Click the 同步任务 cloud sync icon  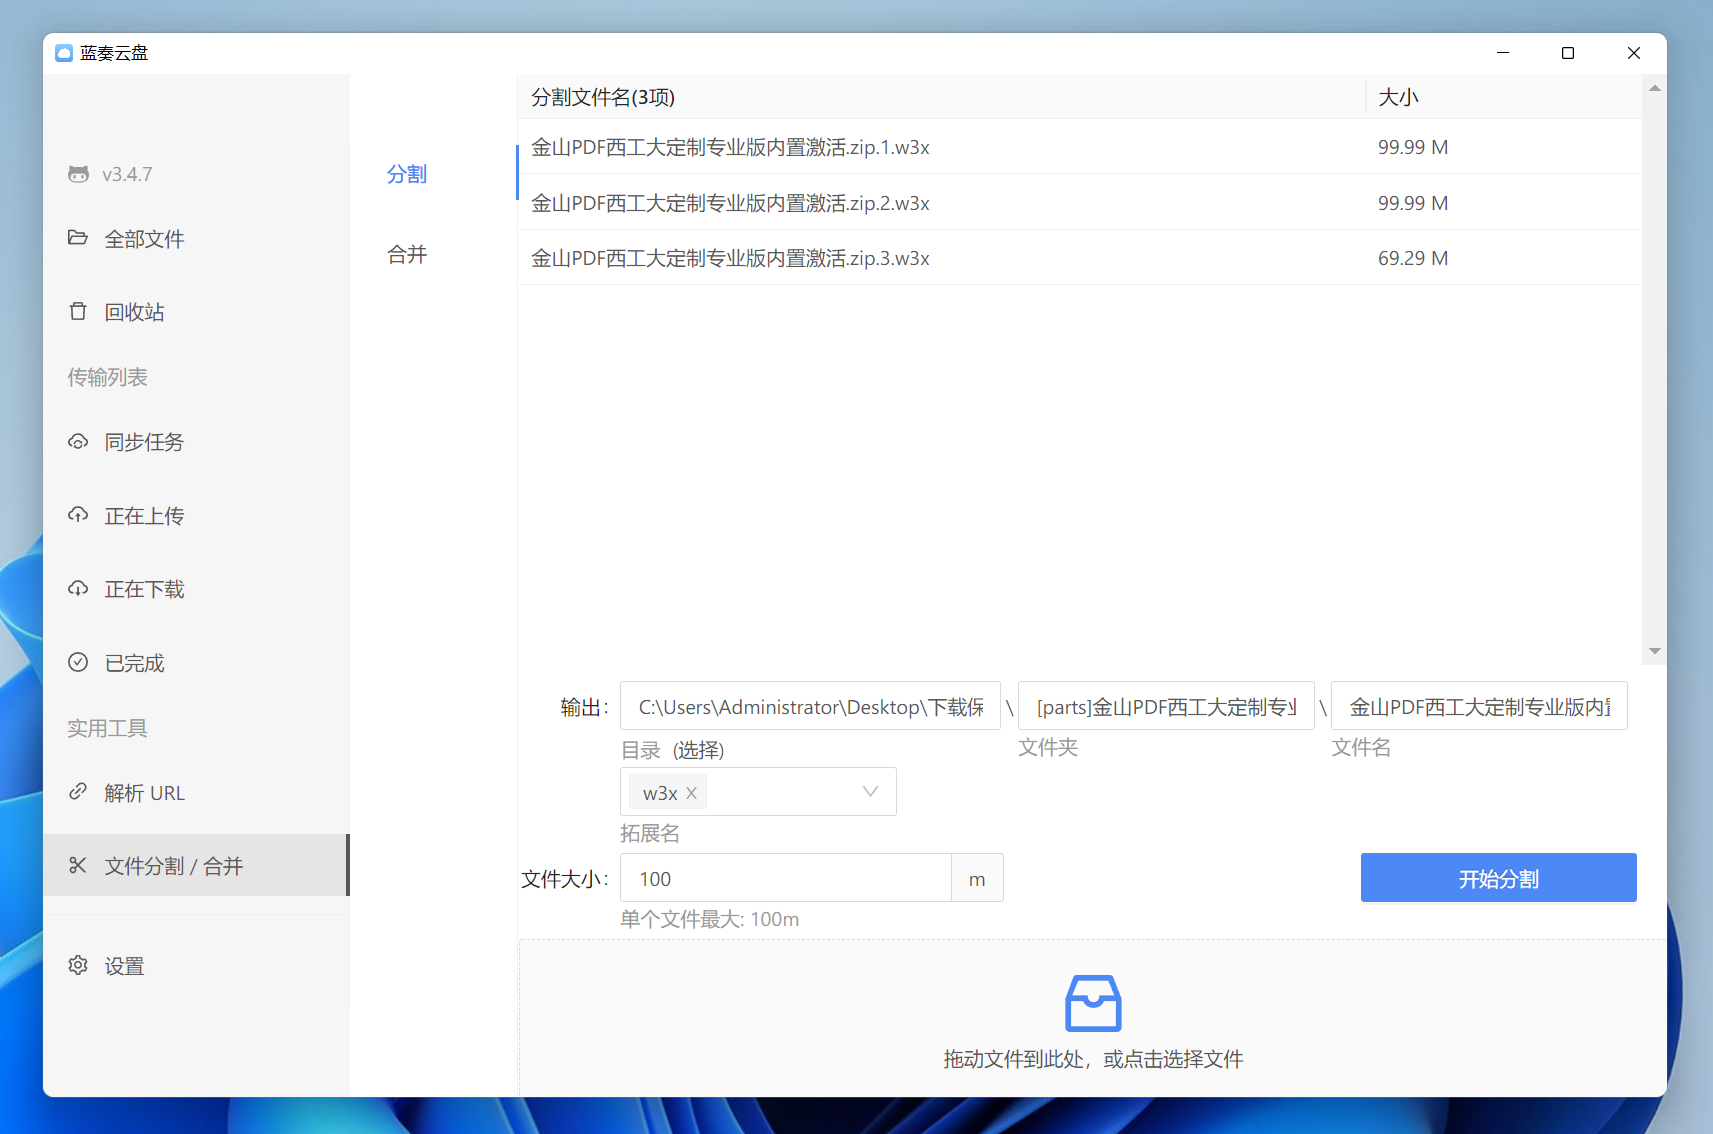(78, 441)
